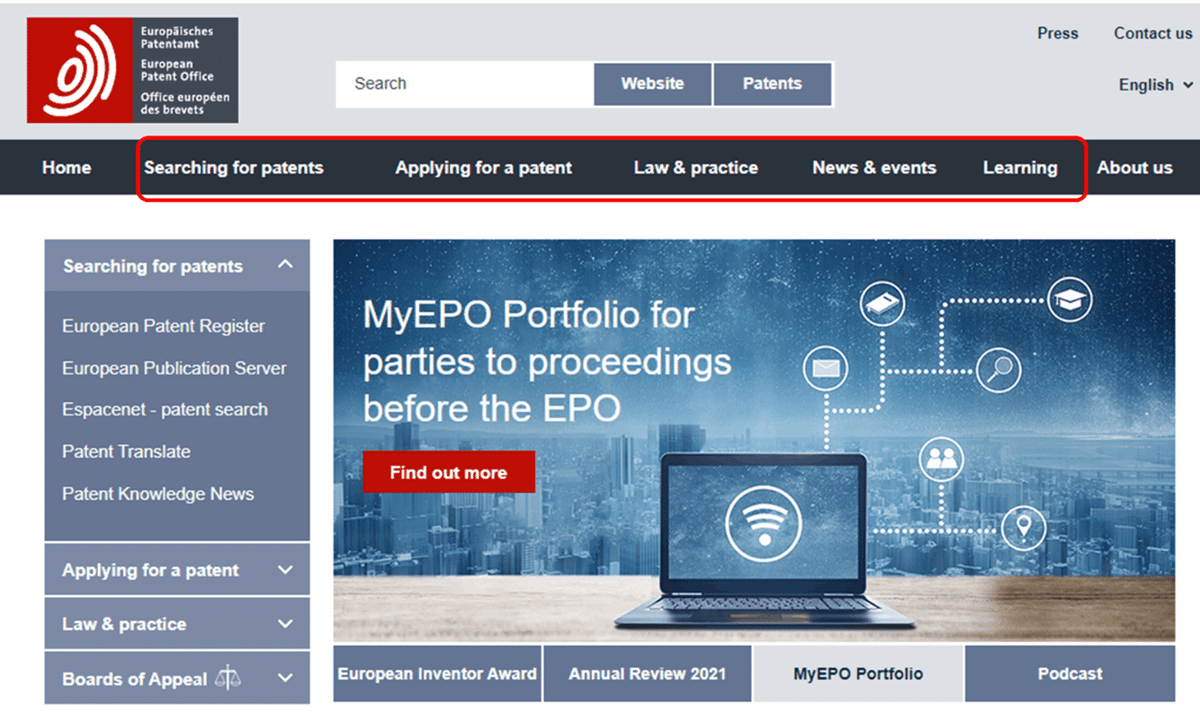Click the laptop image in banner

click(x=764, y=541)
